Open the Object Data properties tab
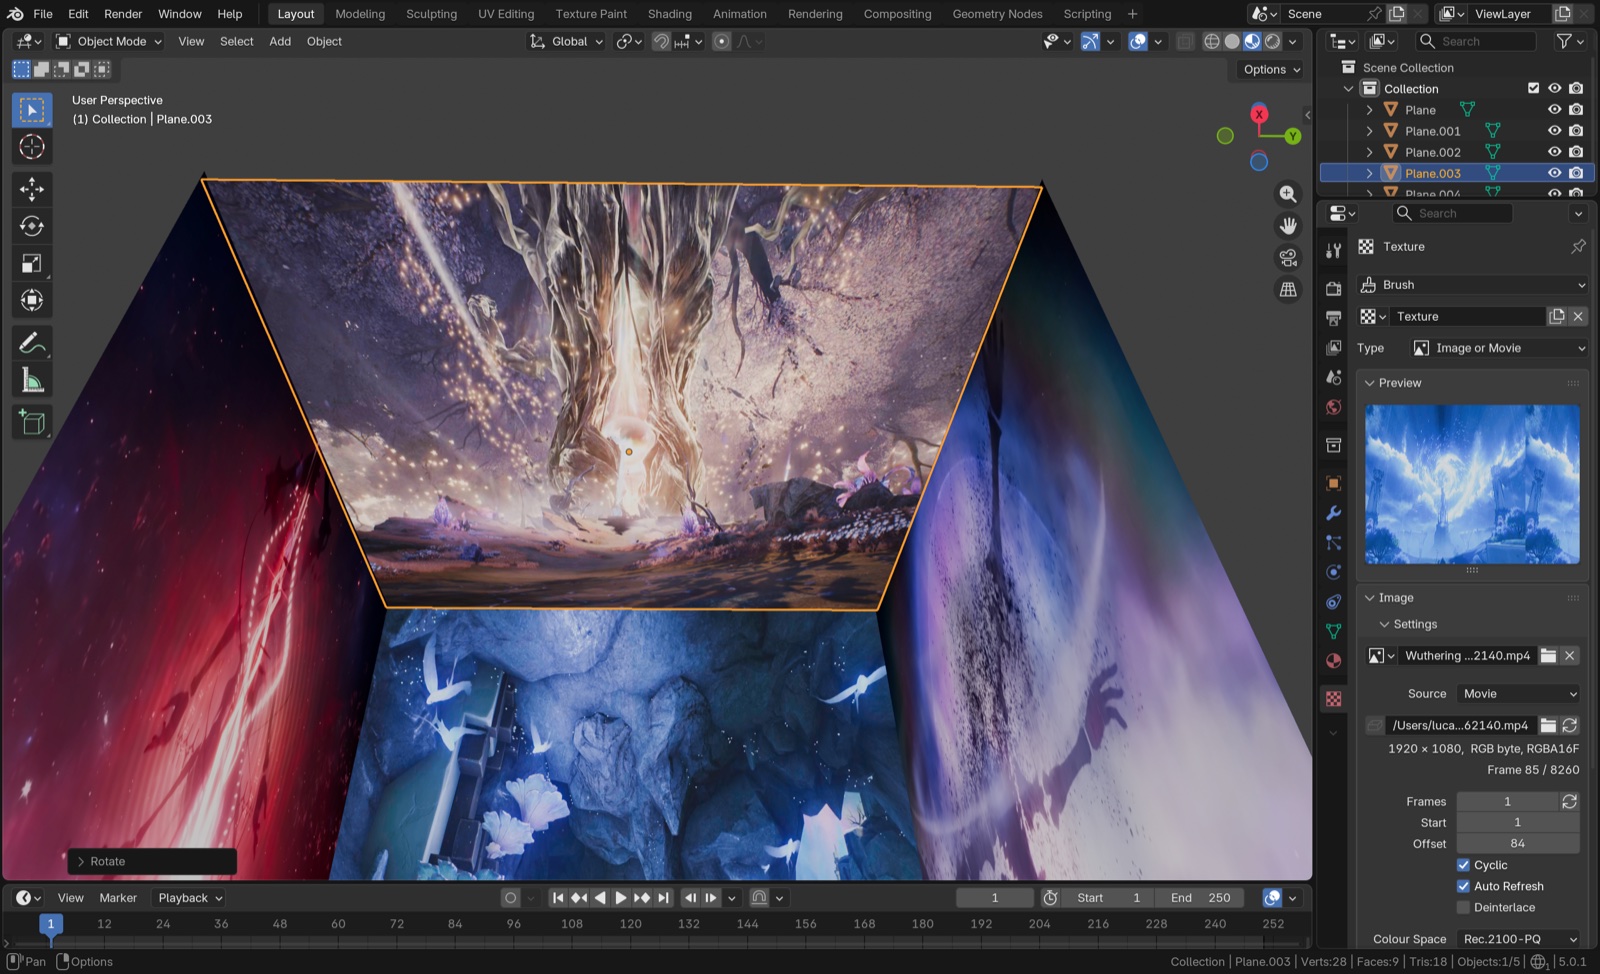 click(x=1333, y=631)
